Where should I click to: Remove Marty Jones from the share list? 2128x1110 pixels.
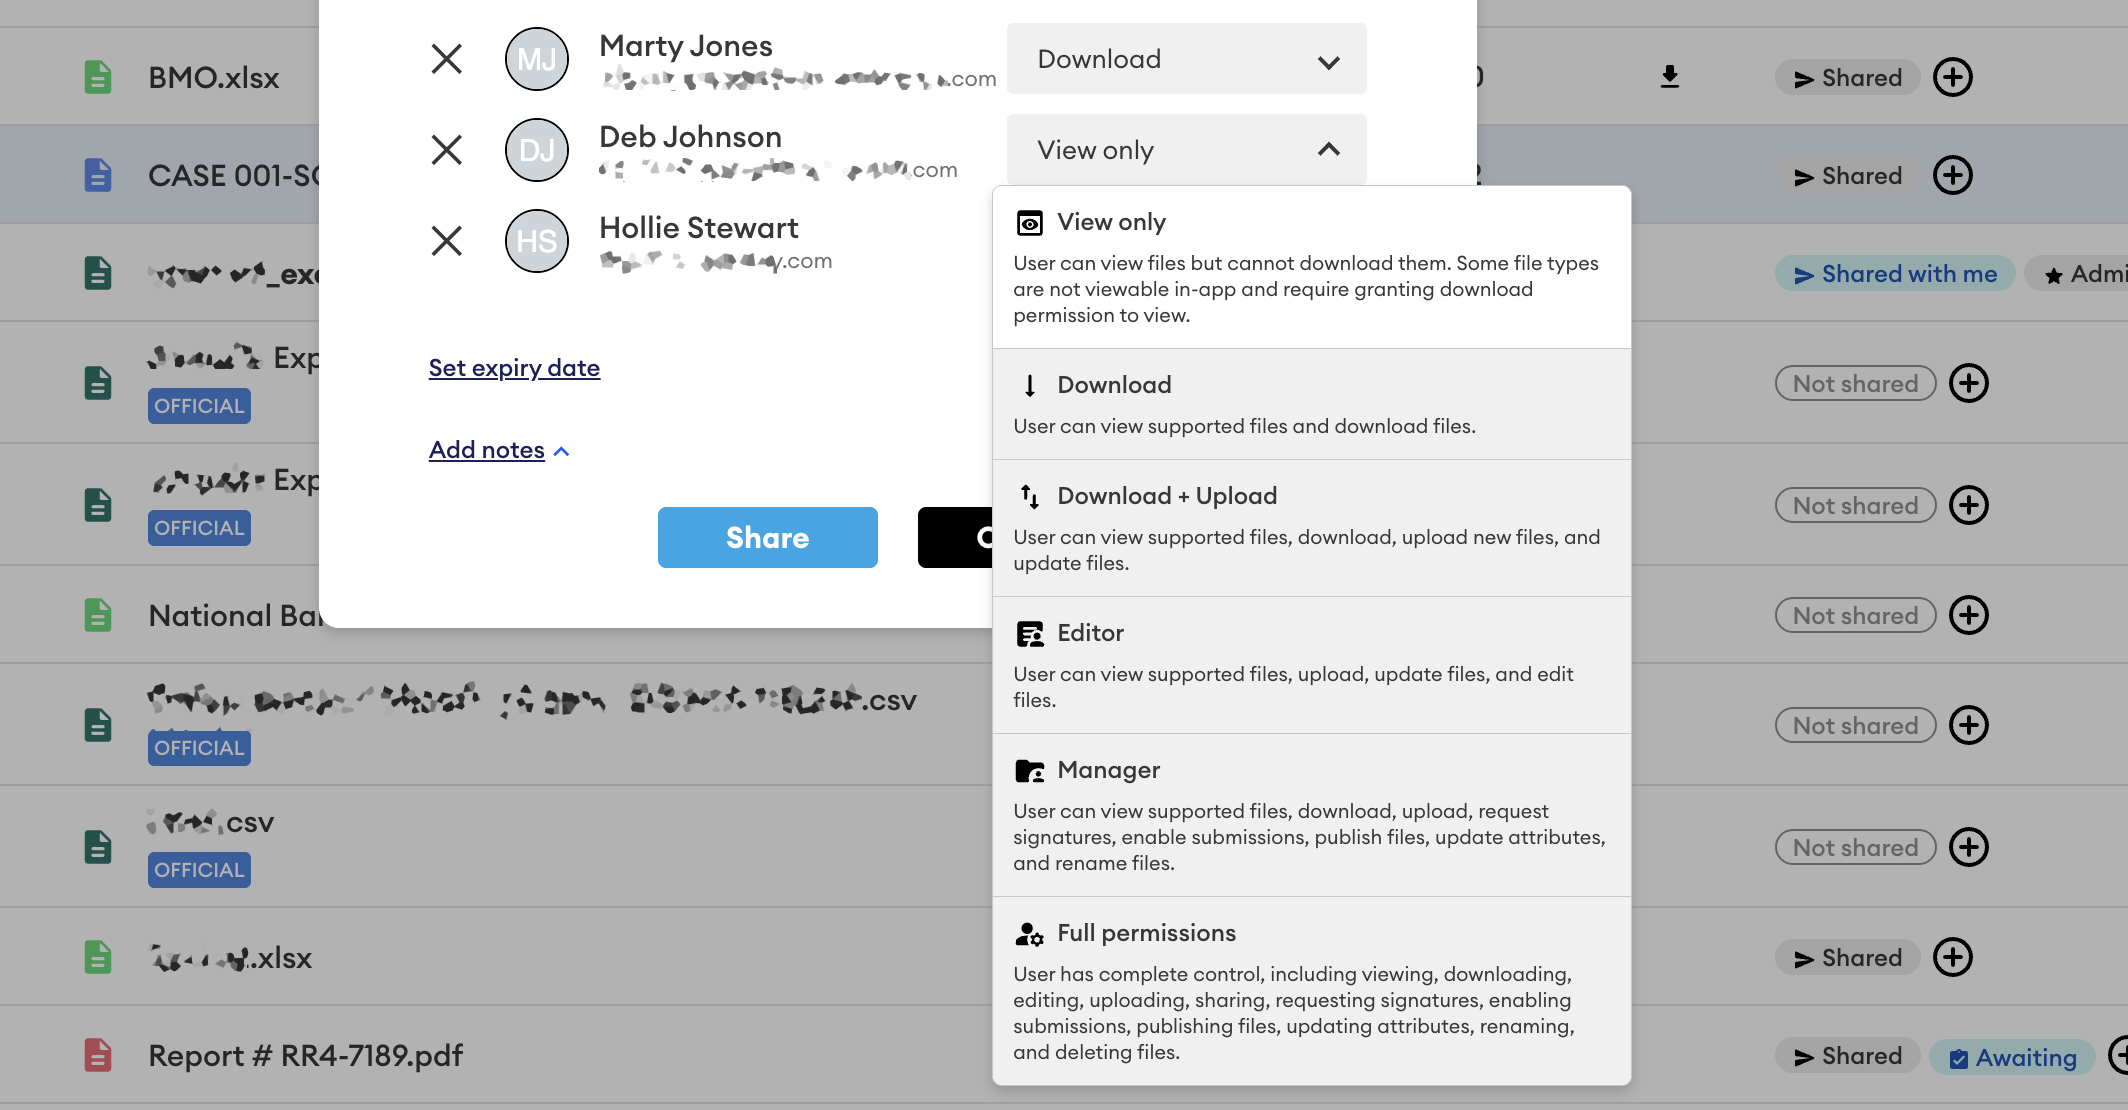[x=446, y=59]
